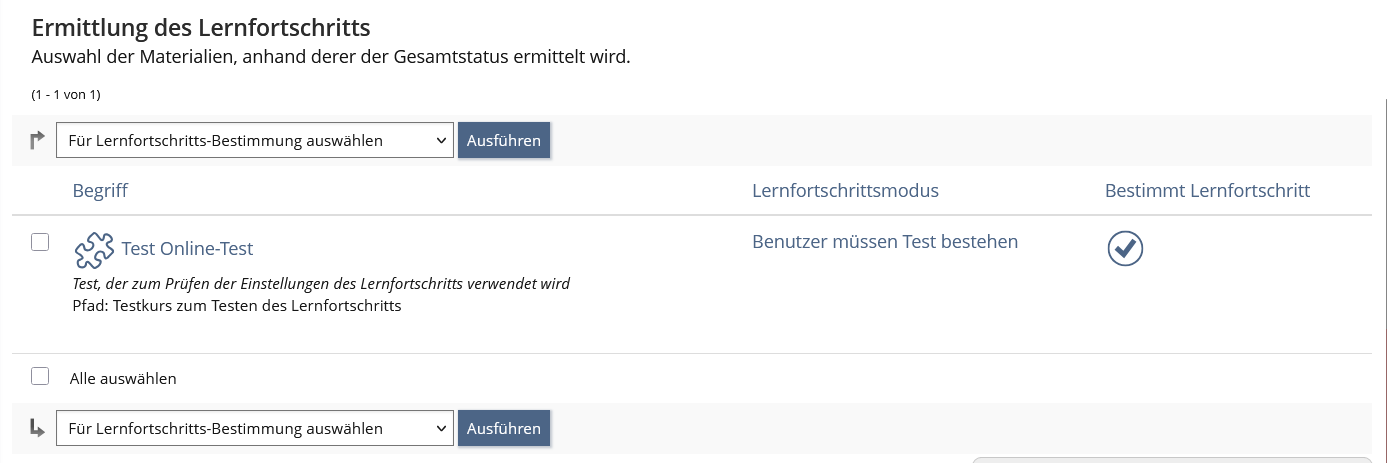Click the upper arrow icon beside the top dropdown
The width and height of the screenshot is (1387, 463).
[38, 141]
